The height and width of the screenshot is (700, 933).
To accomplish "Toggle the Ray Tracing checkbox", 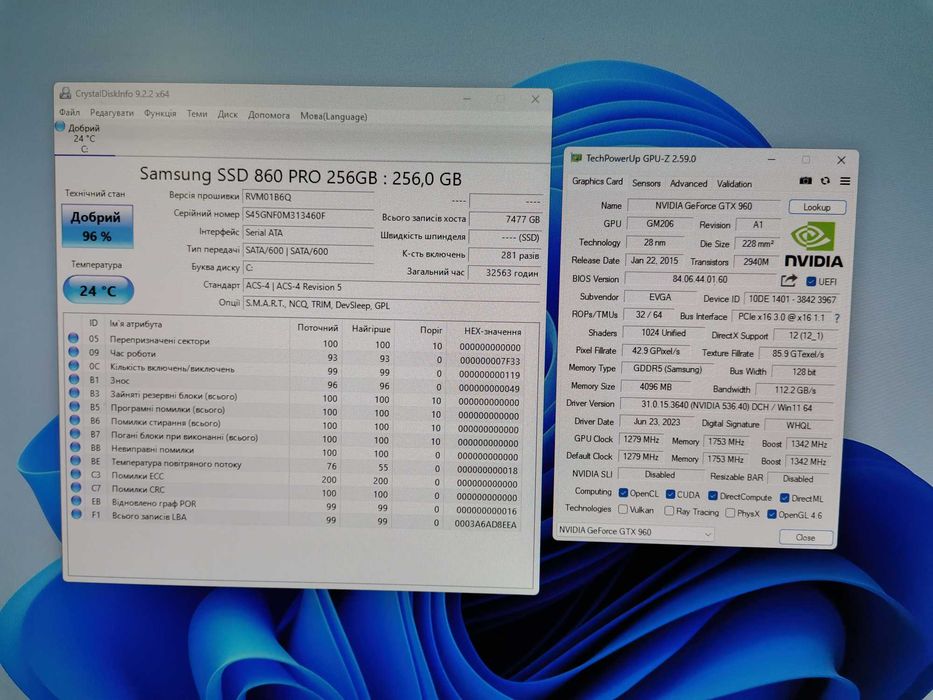I will pos(669,511).
